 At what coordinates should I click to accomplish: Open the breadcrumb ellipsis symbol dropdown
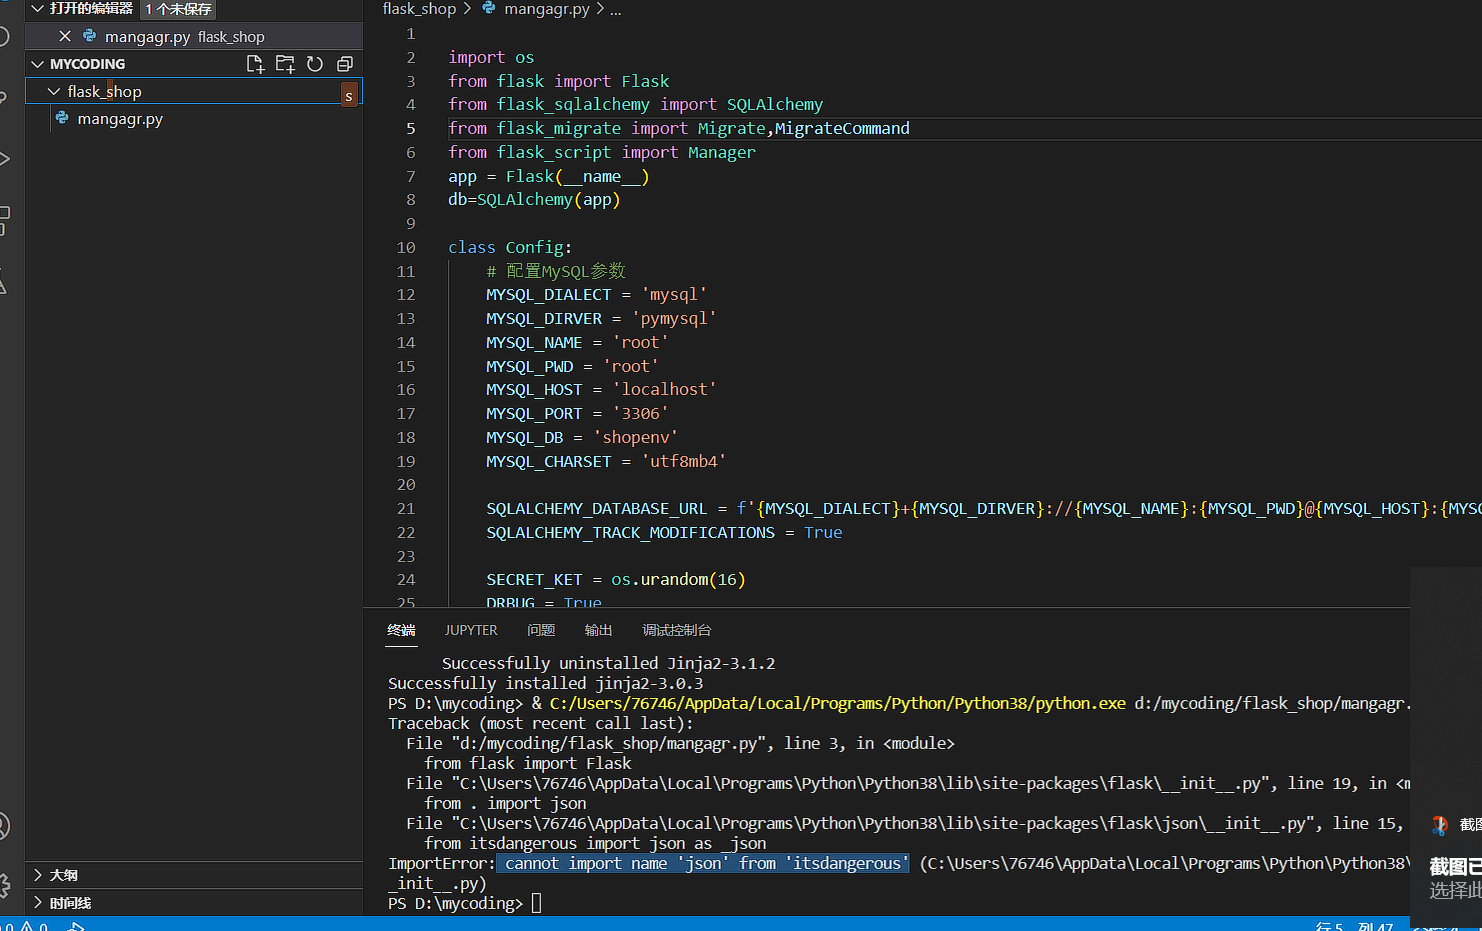615,9
